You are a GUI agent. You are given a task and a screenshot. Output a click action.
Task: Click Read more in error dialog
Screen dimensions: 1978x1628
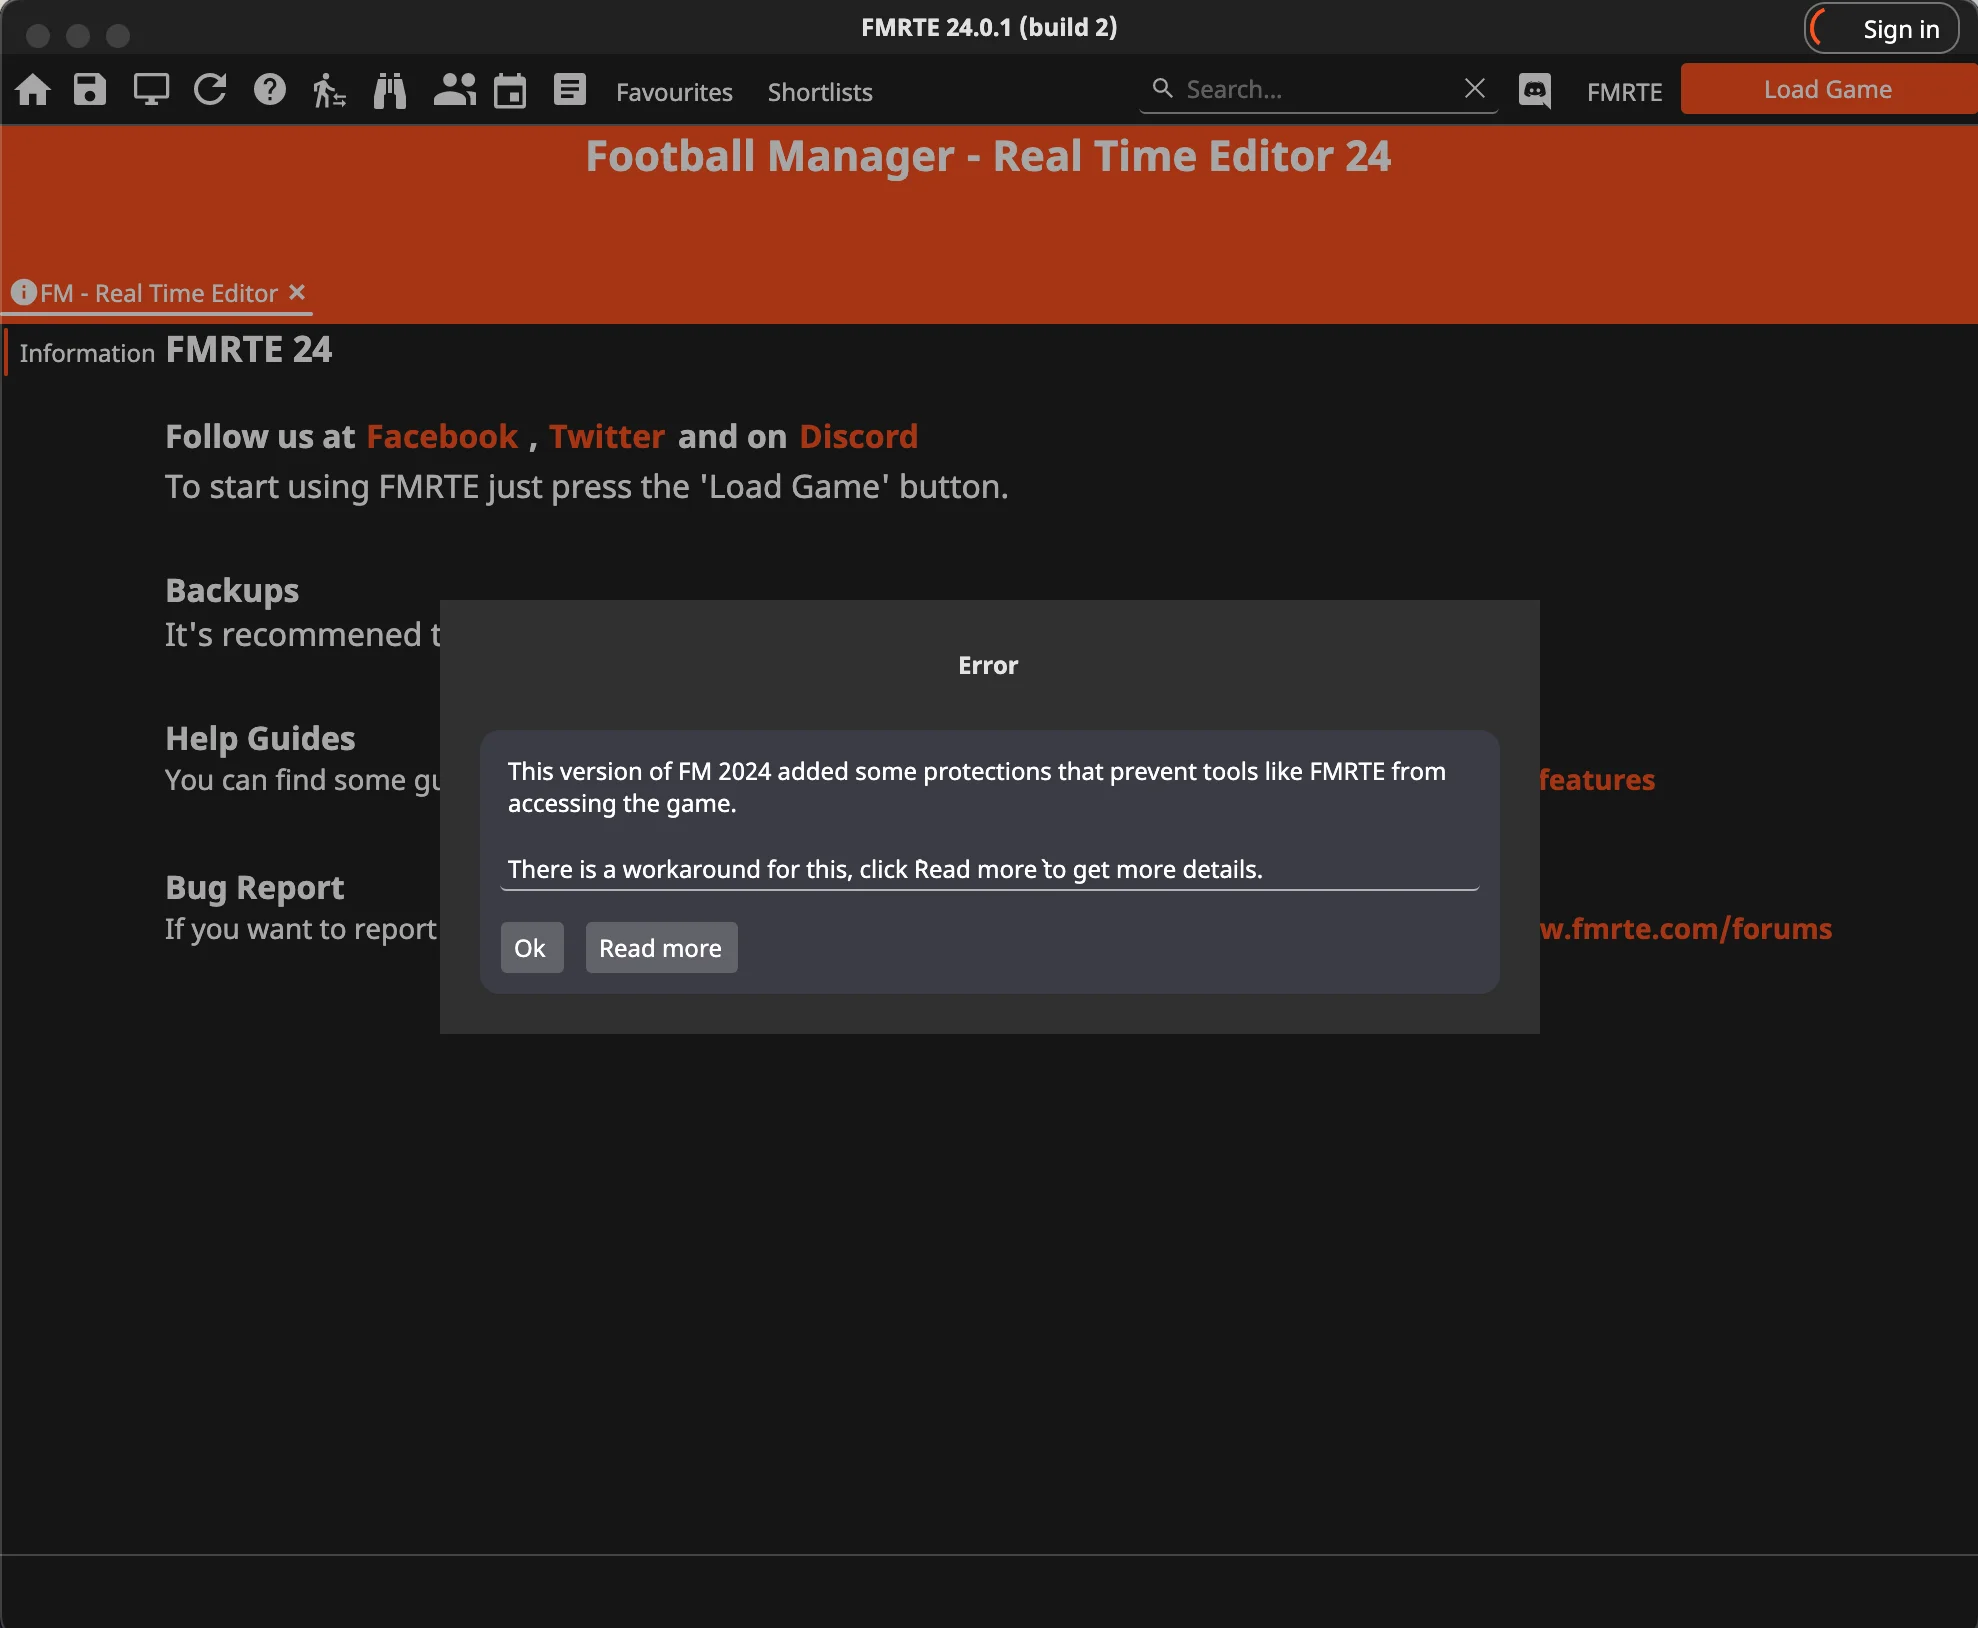pos(661,947)
